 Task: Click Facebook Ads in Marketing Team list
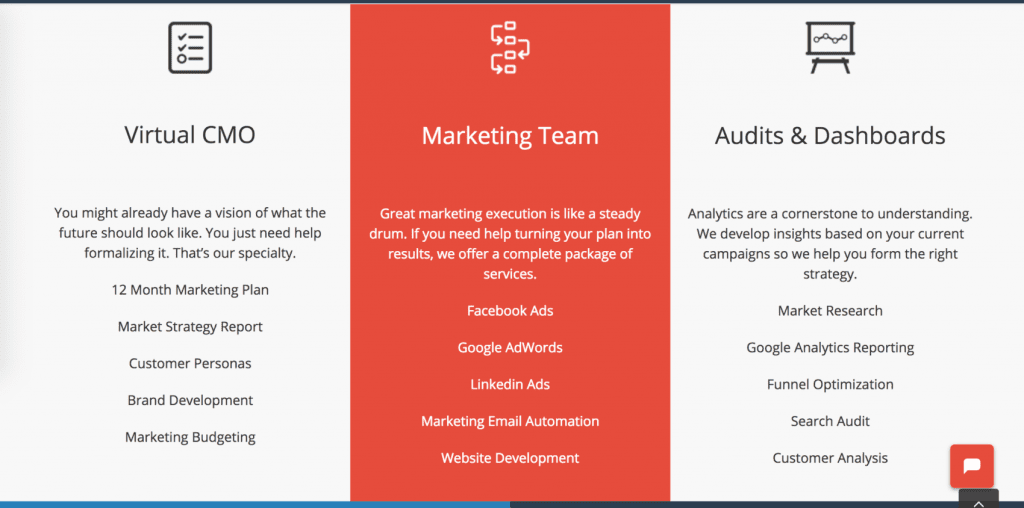(510, 311)
